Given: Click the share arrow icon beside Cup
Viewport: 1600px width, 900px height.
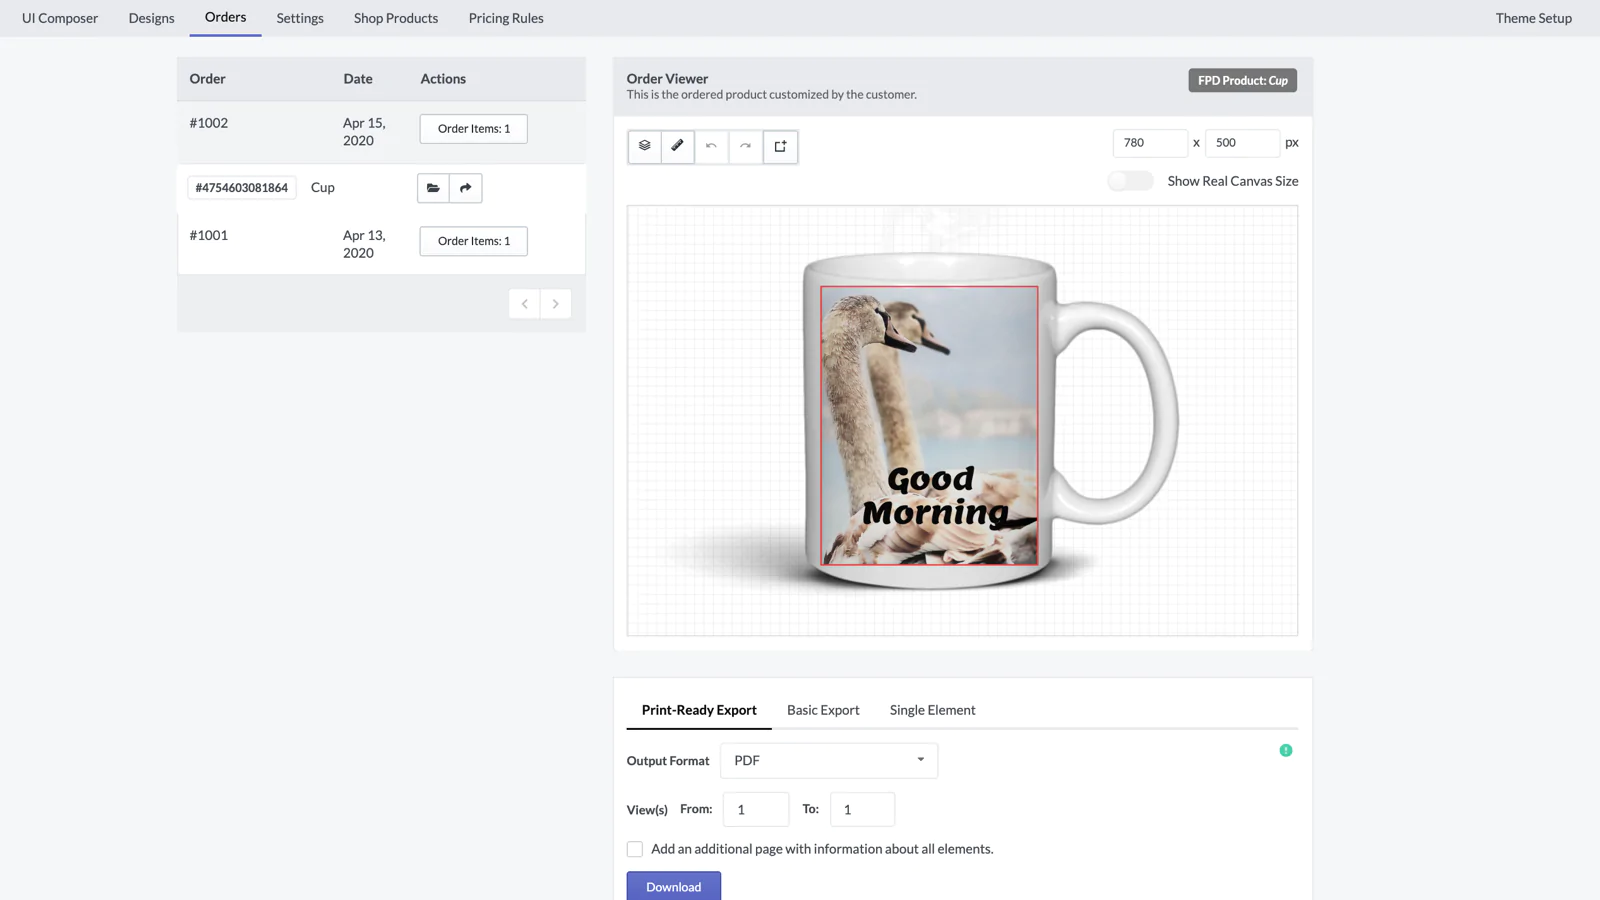Looking at the screenshot, I should point(465,188).
